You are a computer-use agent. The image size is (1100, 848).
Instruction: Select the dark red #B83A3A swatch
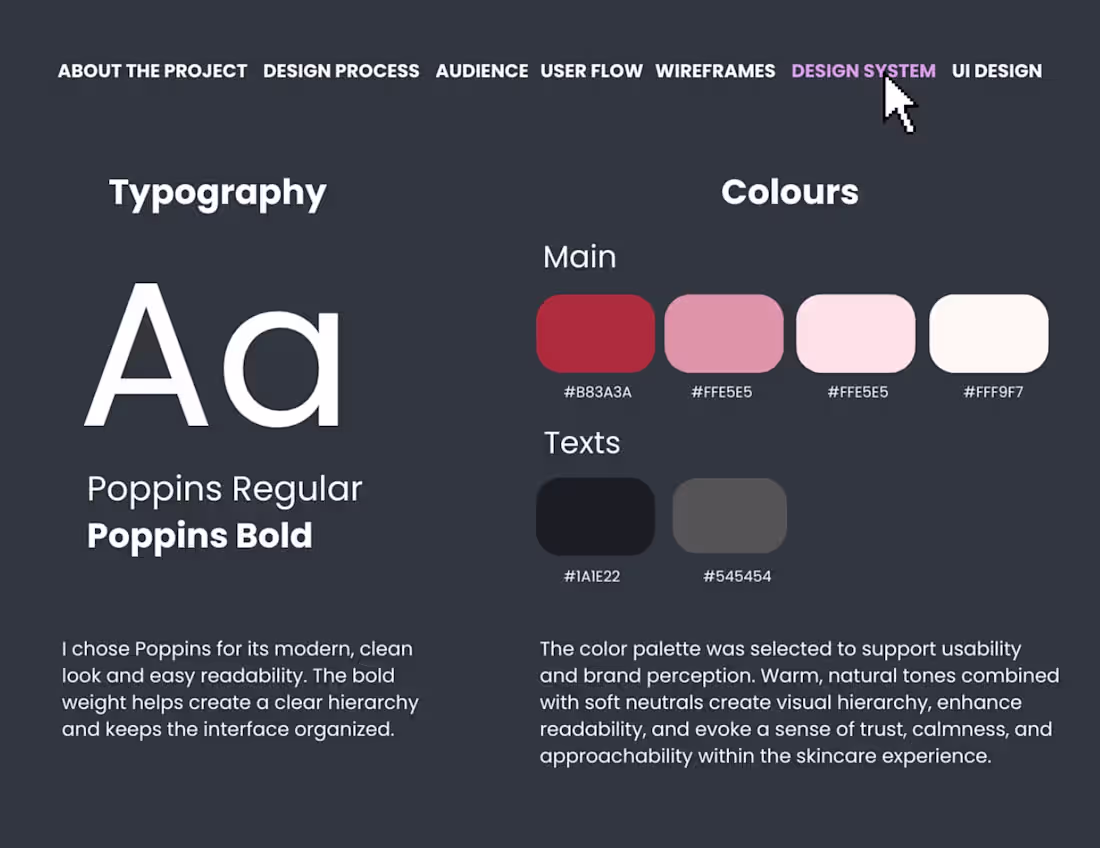[595, 333]
